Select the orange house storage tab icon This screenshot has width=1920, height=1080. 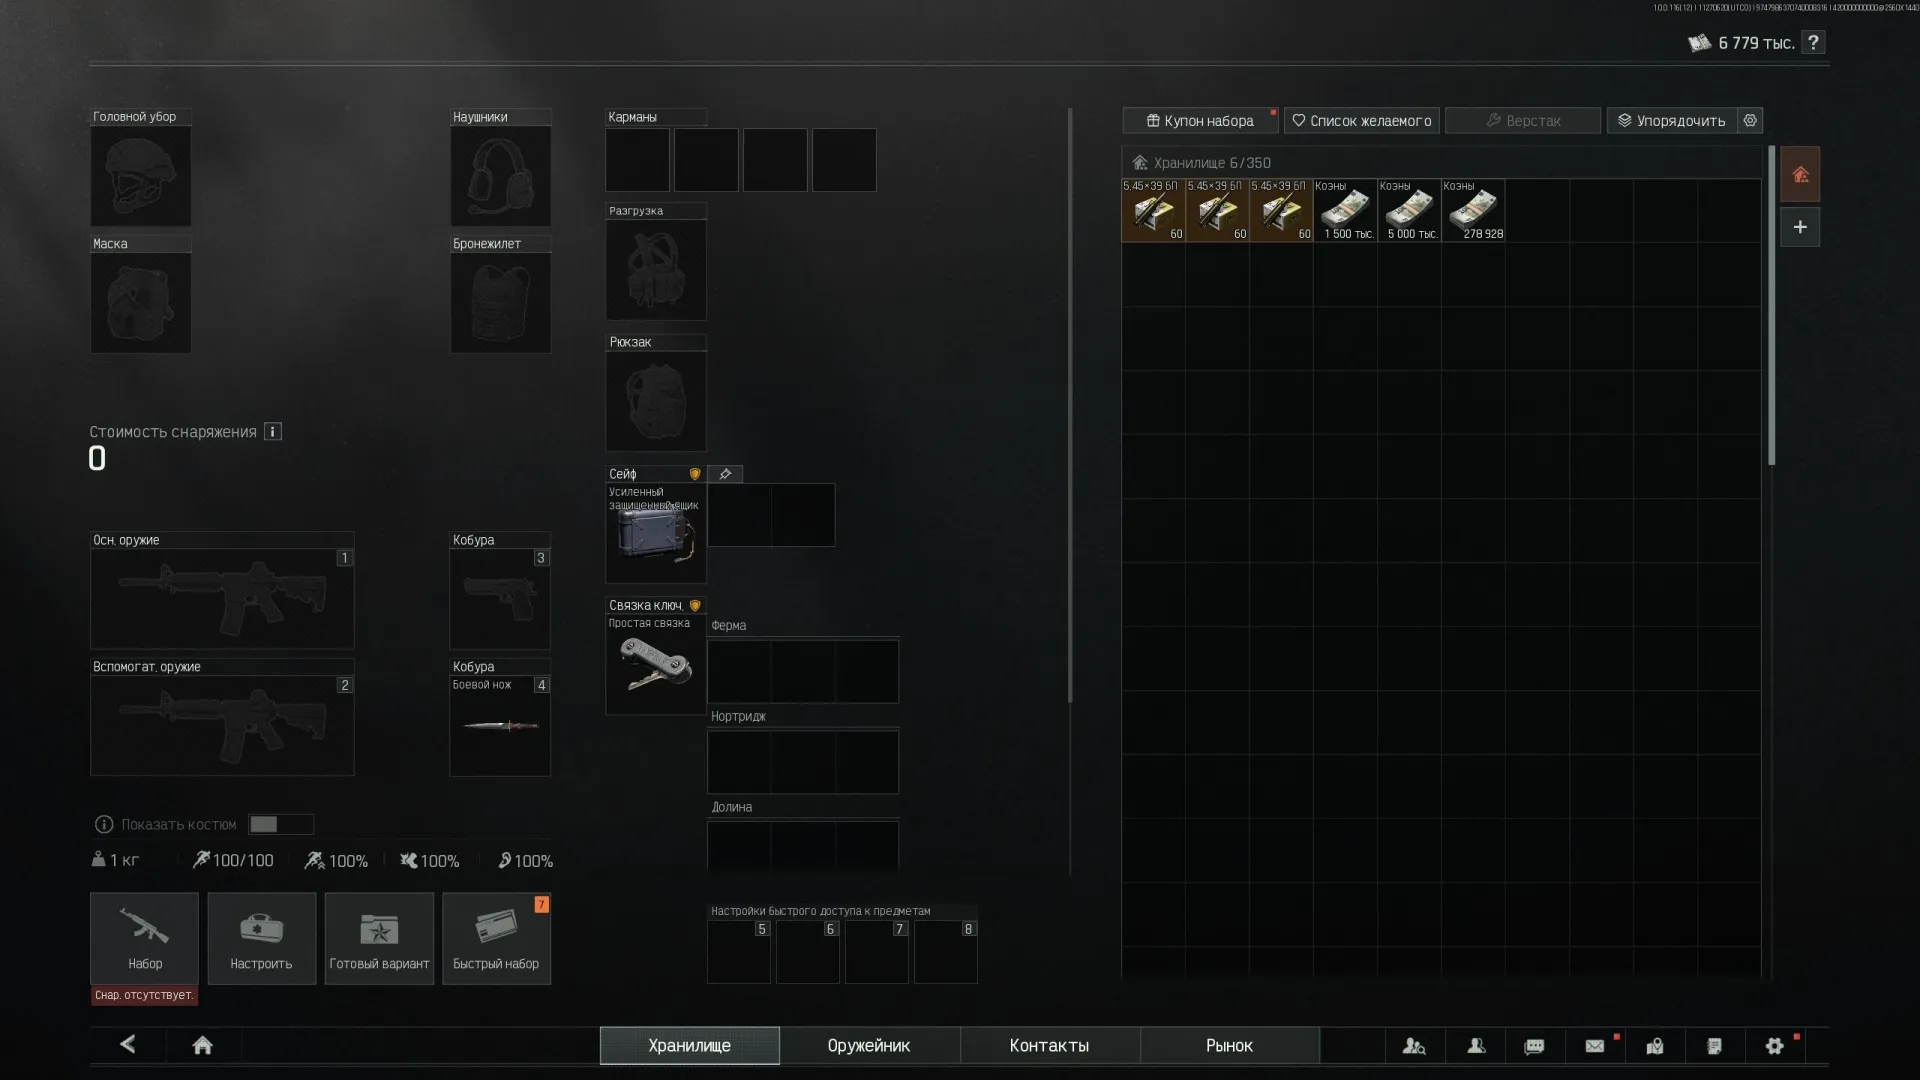click(x=1800, y=175)
